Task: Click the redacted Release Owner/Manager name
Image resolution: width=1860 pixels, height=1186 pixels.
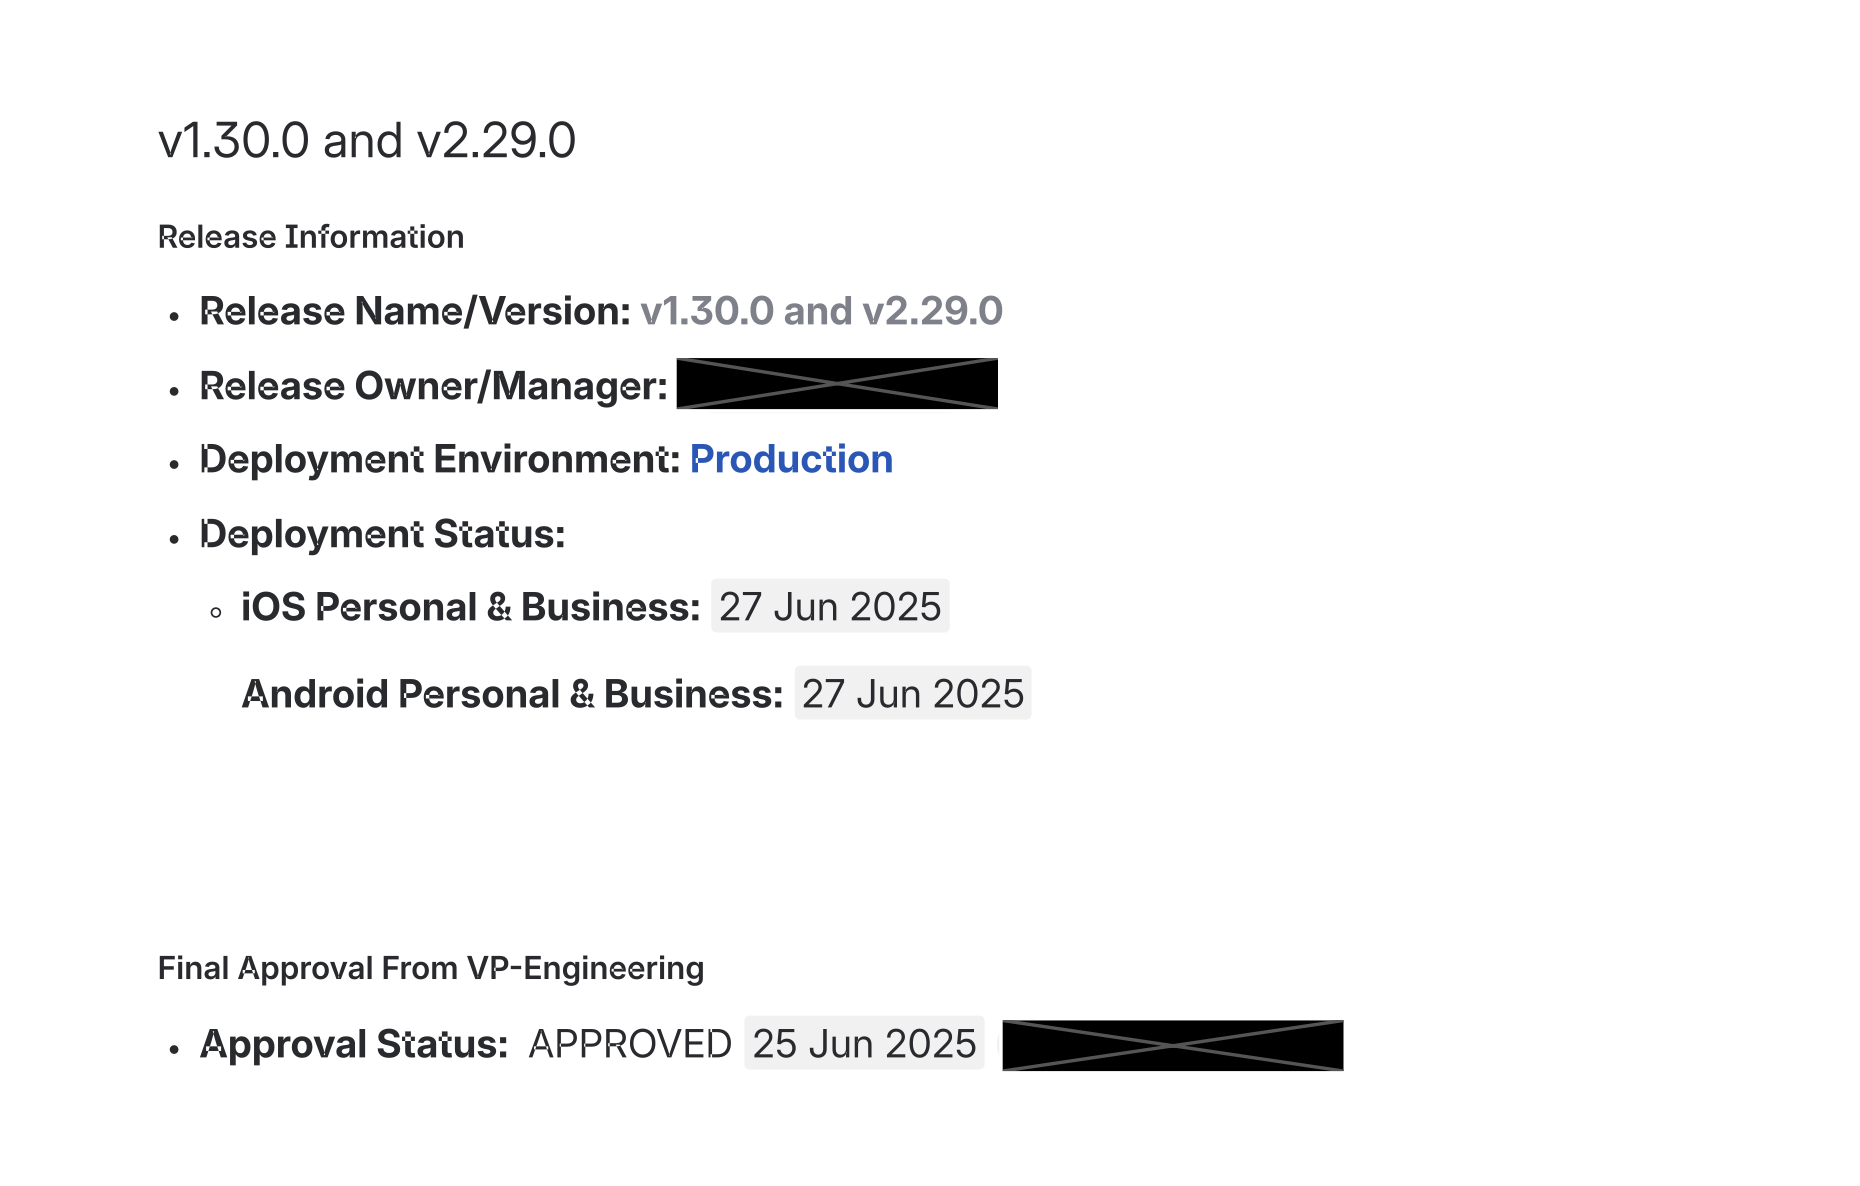Action: click(x=837, y=384)
